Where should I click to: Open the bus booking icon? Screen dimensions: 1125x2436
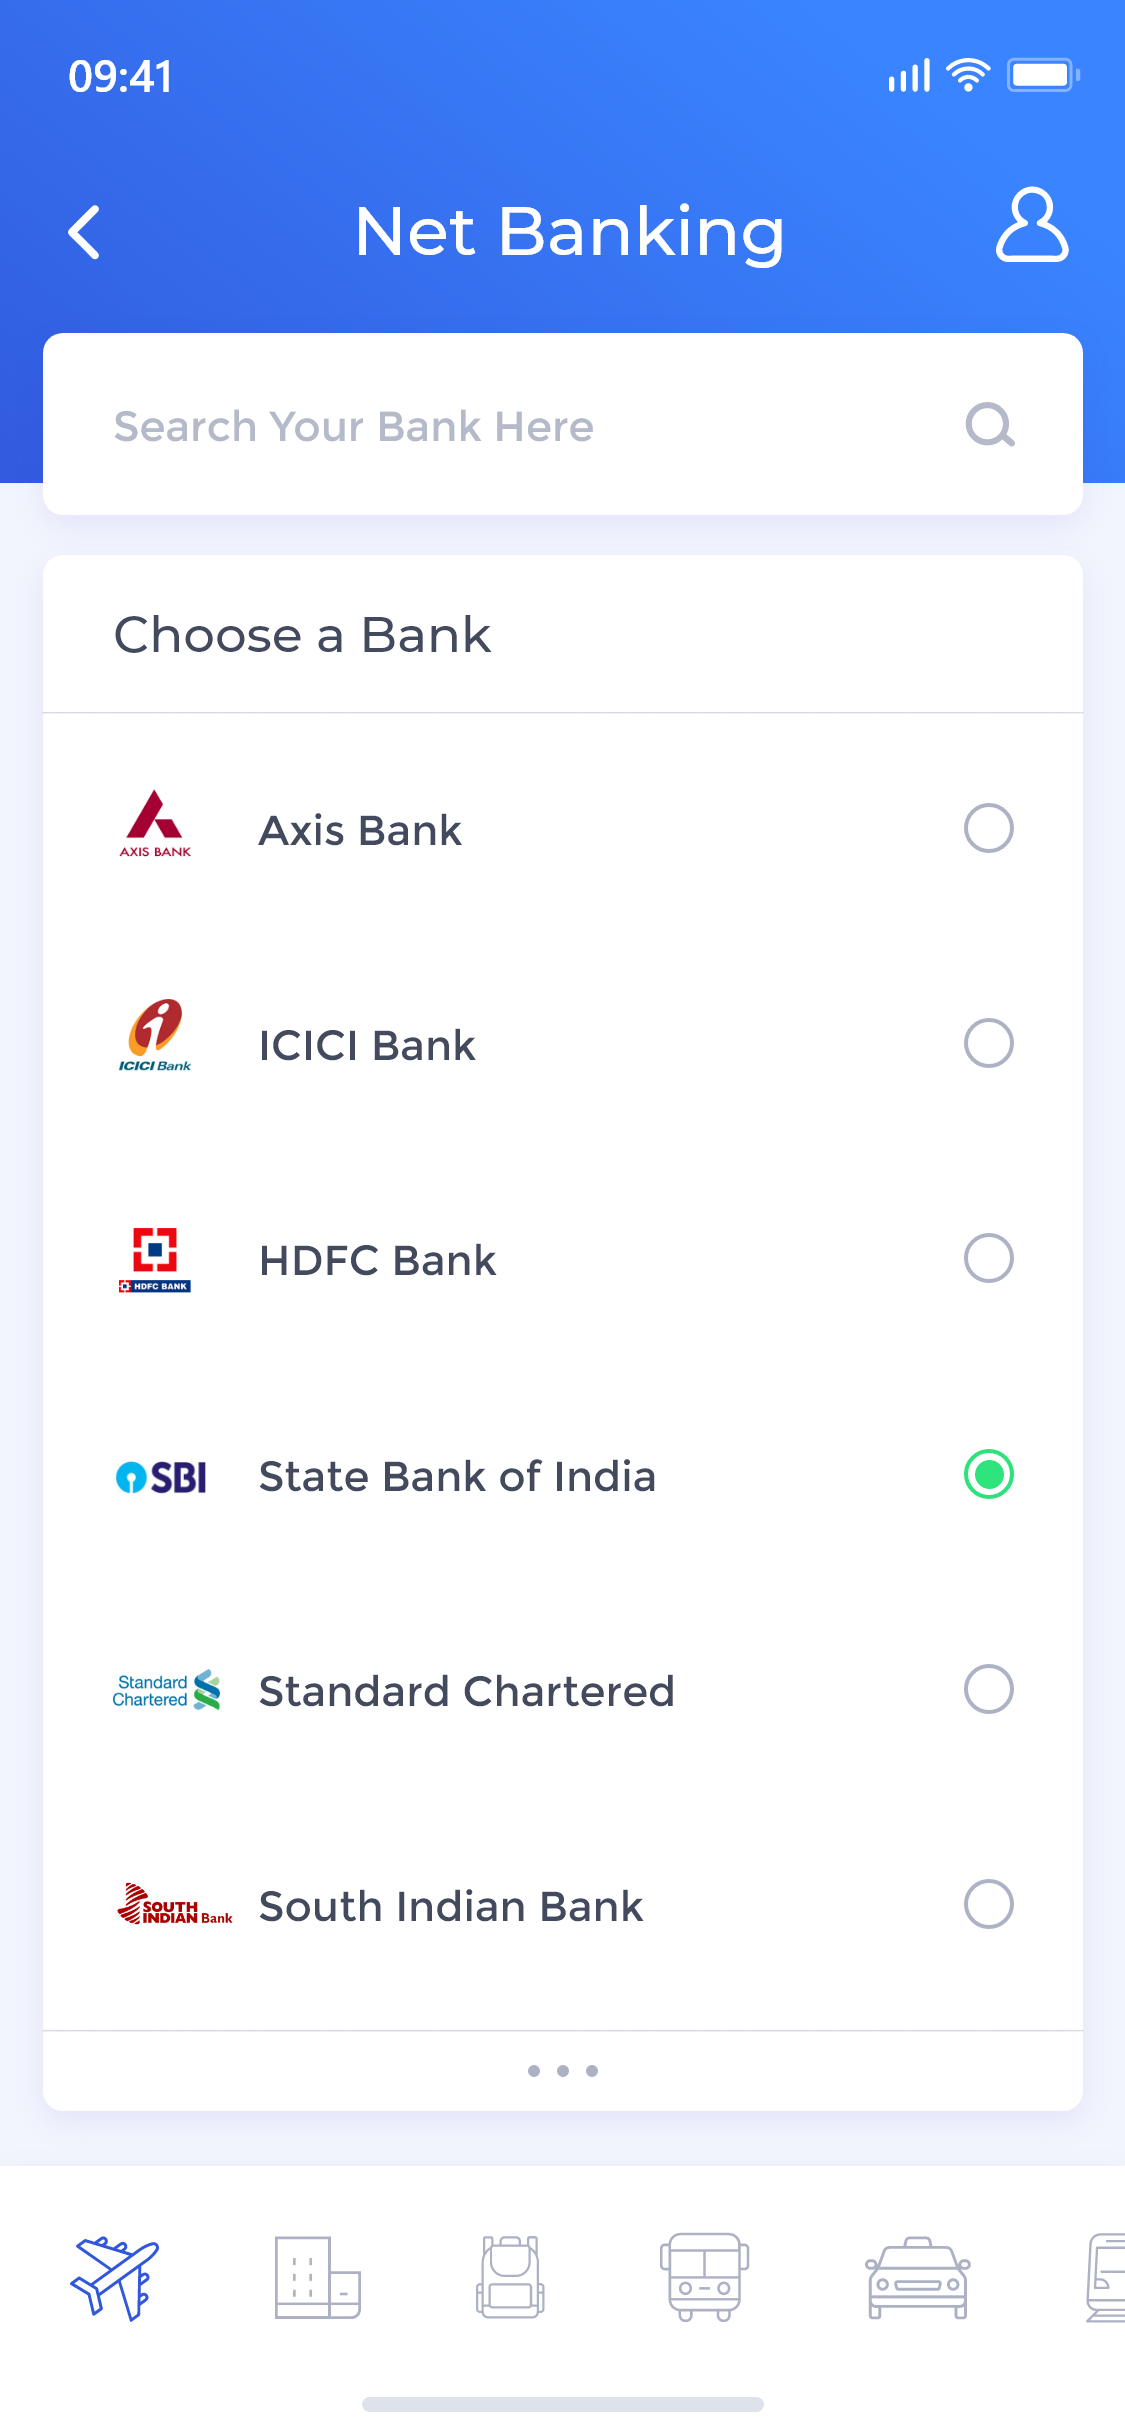point(704,2278)
